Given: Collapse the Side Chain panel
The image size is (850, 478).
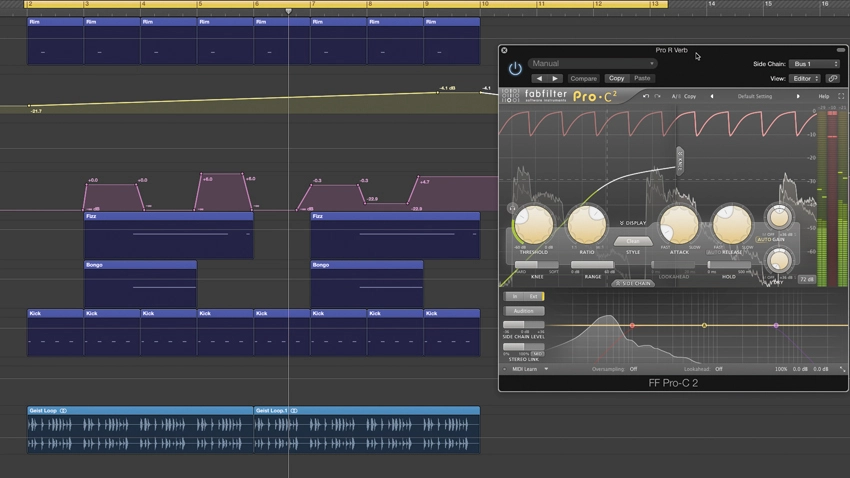Looking at the screenshot, I should 633,283.
